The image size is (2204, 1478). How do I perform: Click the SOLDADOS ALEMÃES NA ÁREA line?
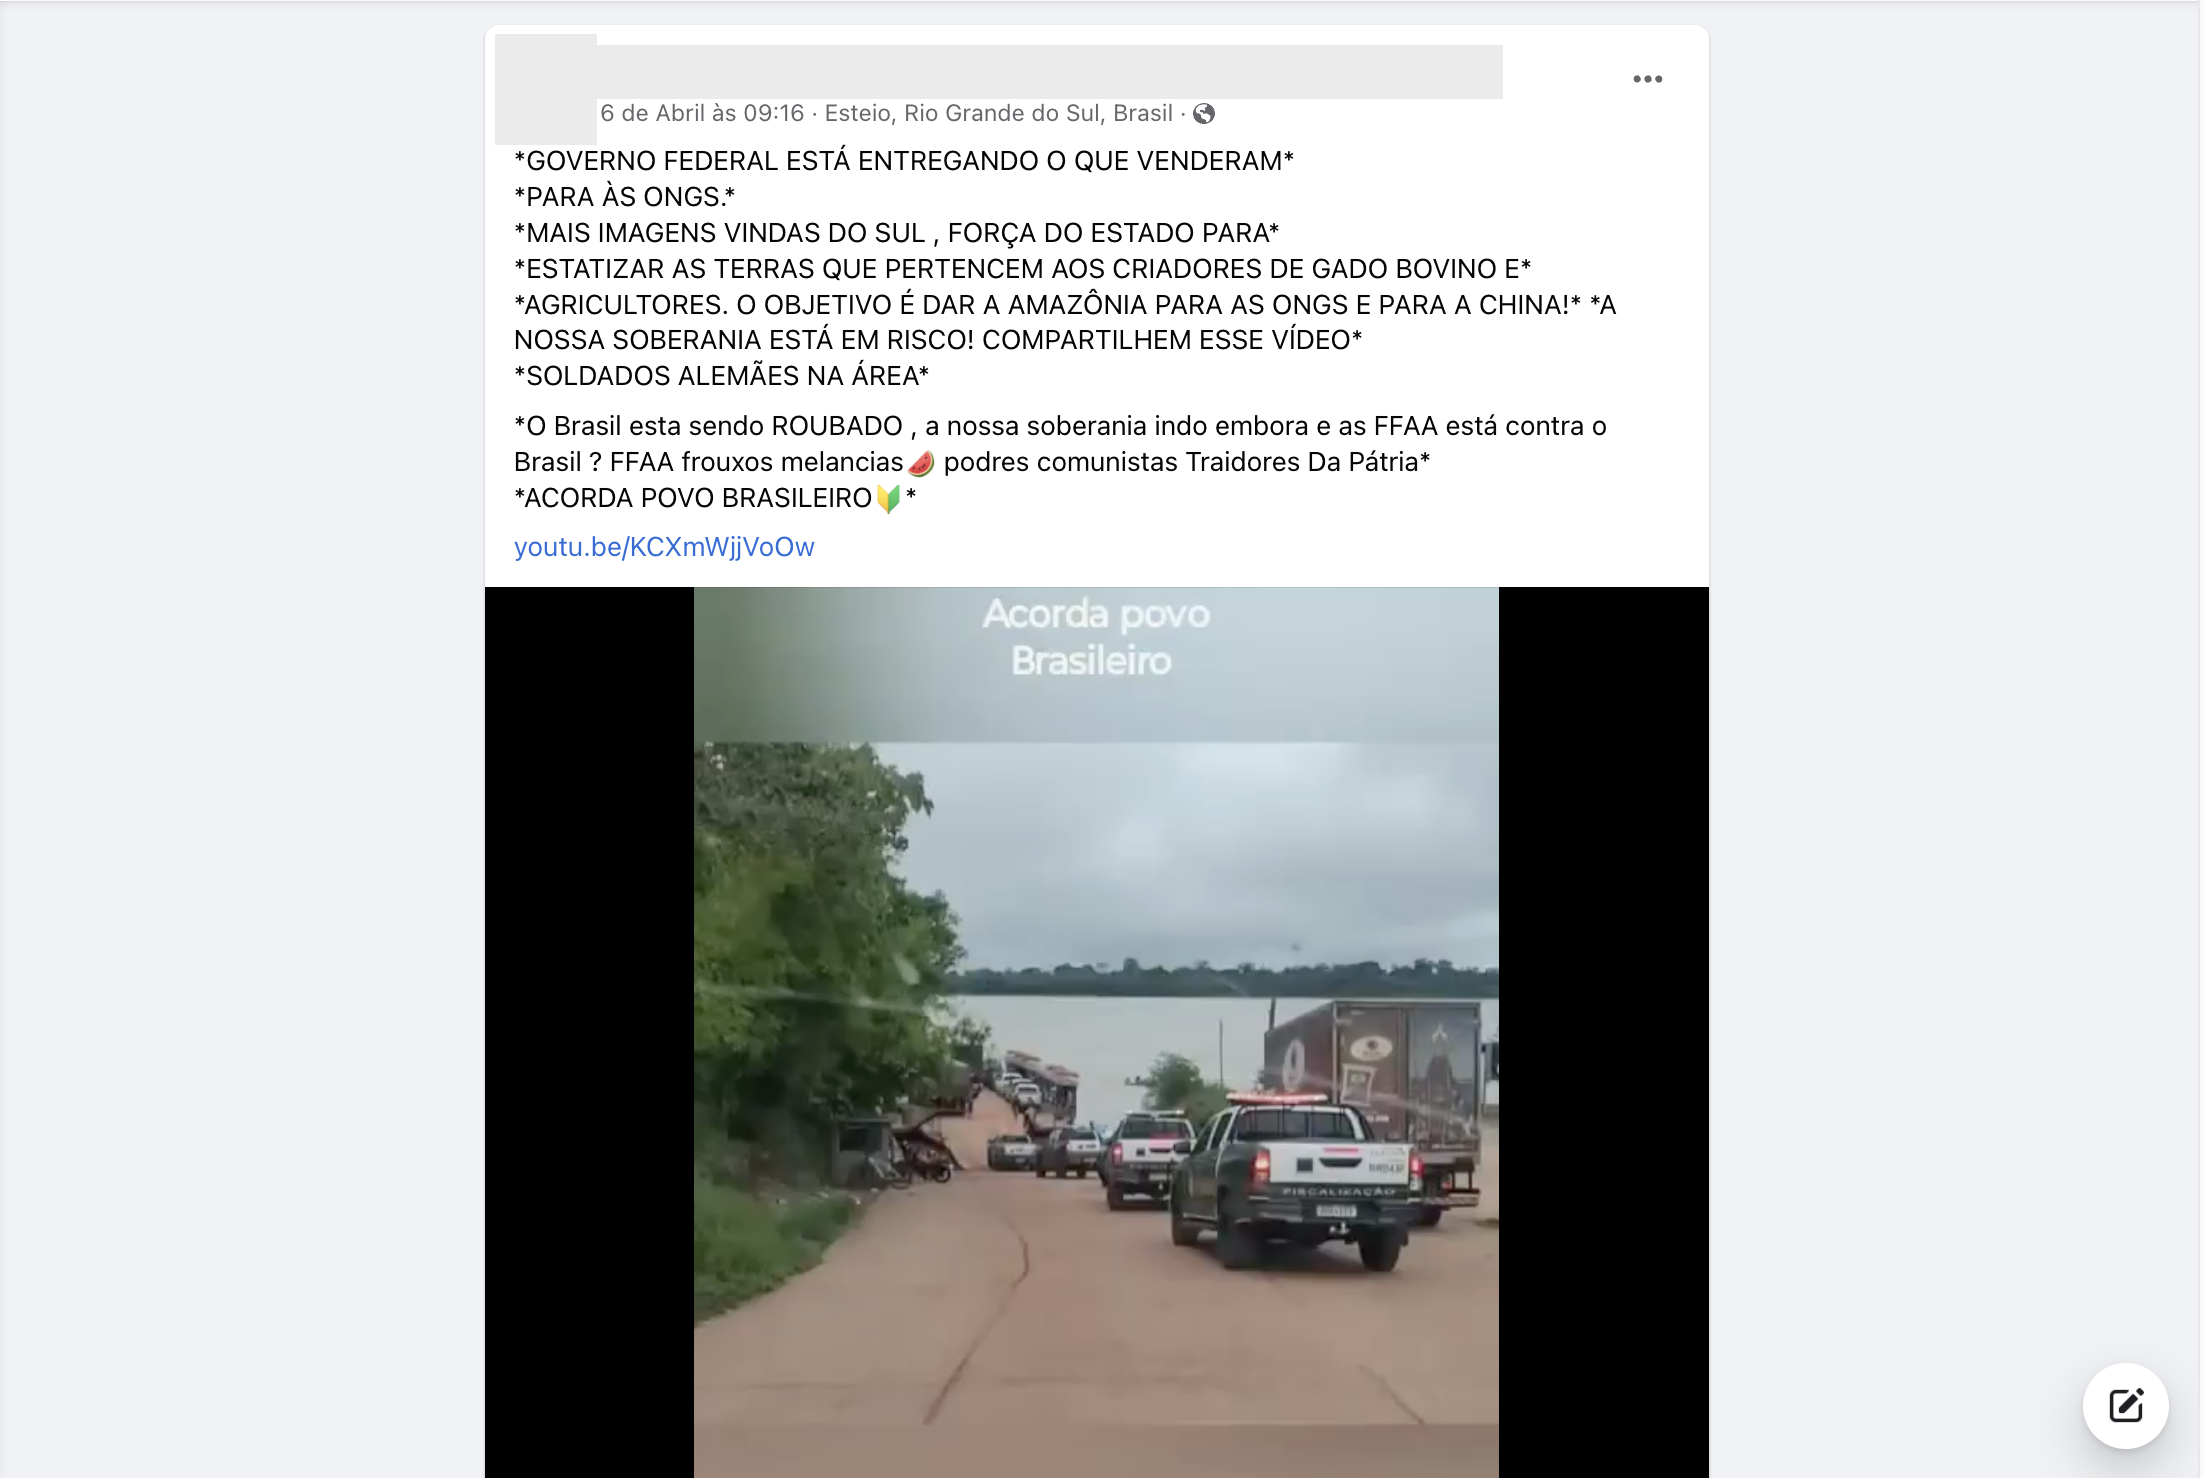pyautogui.click(x=721, y=376)
